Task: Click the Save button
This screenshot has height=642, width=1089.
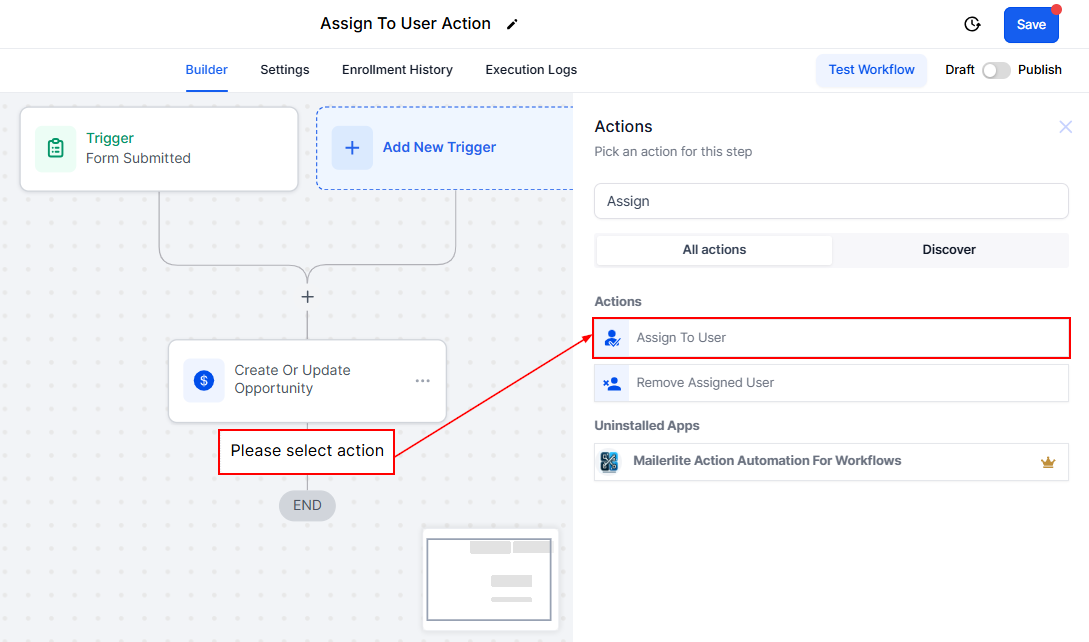Action: tap(1031, 25)
